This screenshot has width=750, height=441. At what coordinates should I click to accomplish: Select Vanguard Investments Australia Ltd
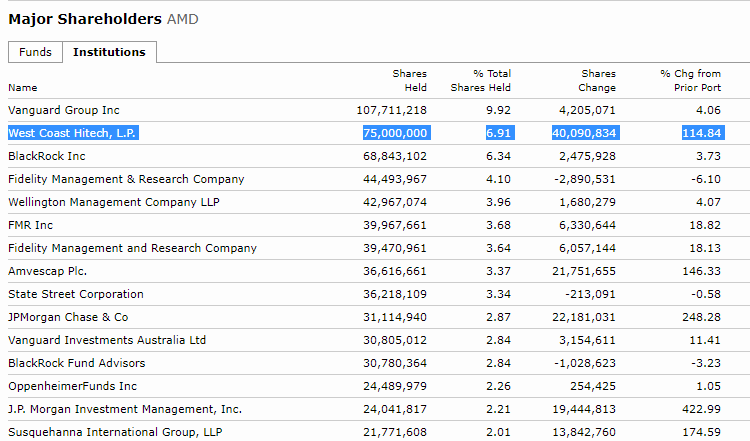click(x=107, y=340)
